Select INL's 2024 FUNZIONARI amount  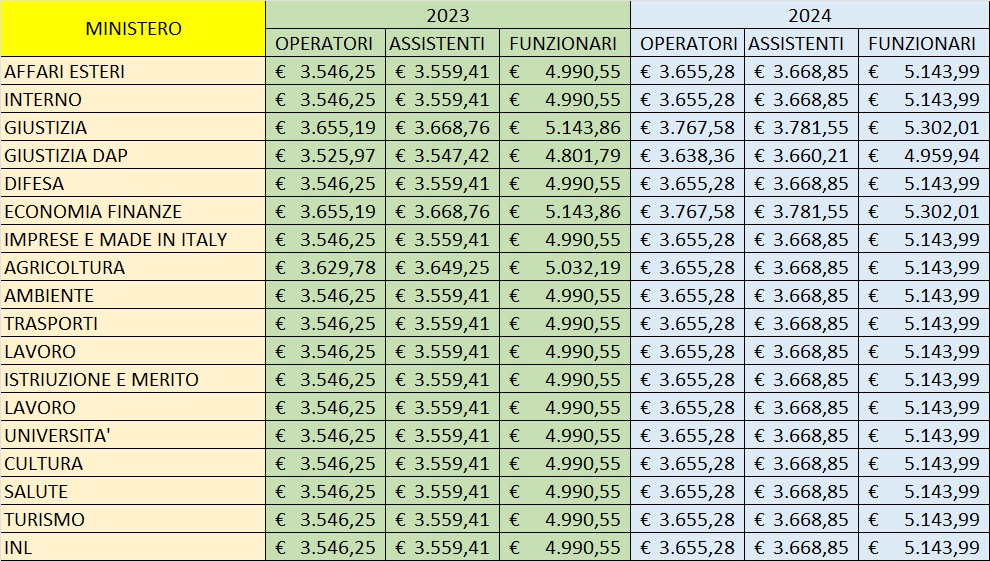(x=924, y=546)
